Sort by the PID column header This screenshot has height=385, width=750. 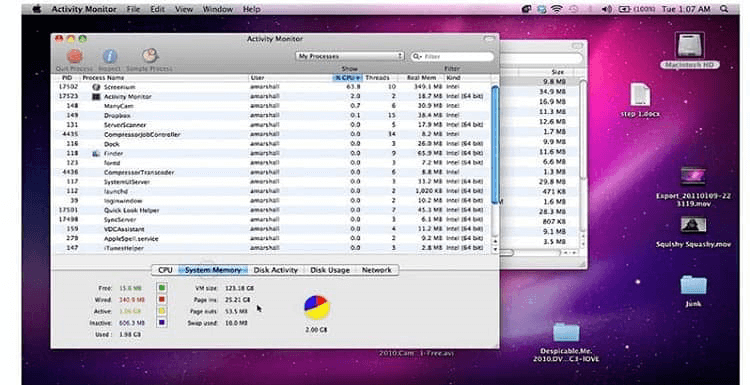coord(67,77)
